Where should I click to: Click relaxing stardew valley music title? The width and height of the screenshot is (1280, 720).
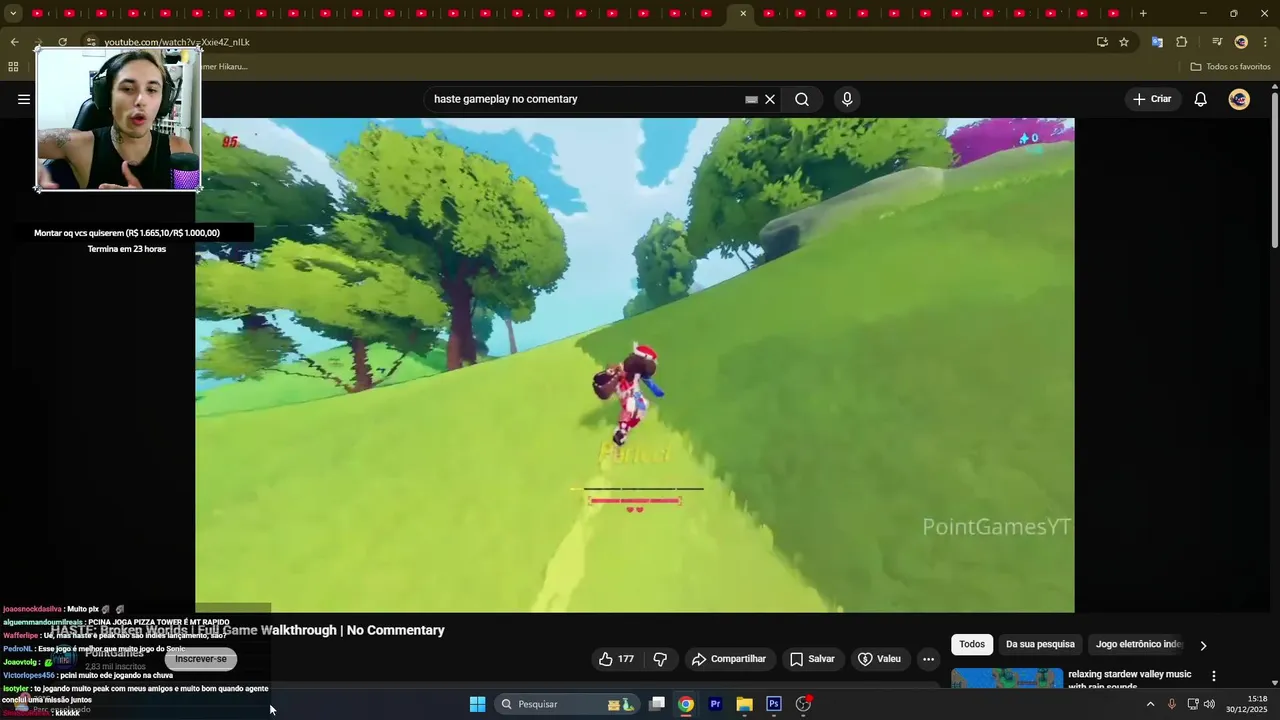point(1130,680)
